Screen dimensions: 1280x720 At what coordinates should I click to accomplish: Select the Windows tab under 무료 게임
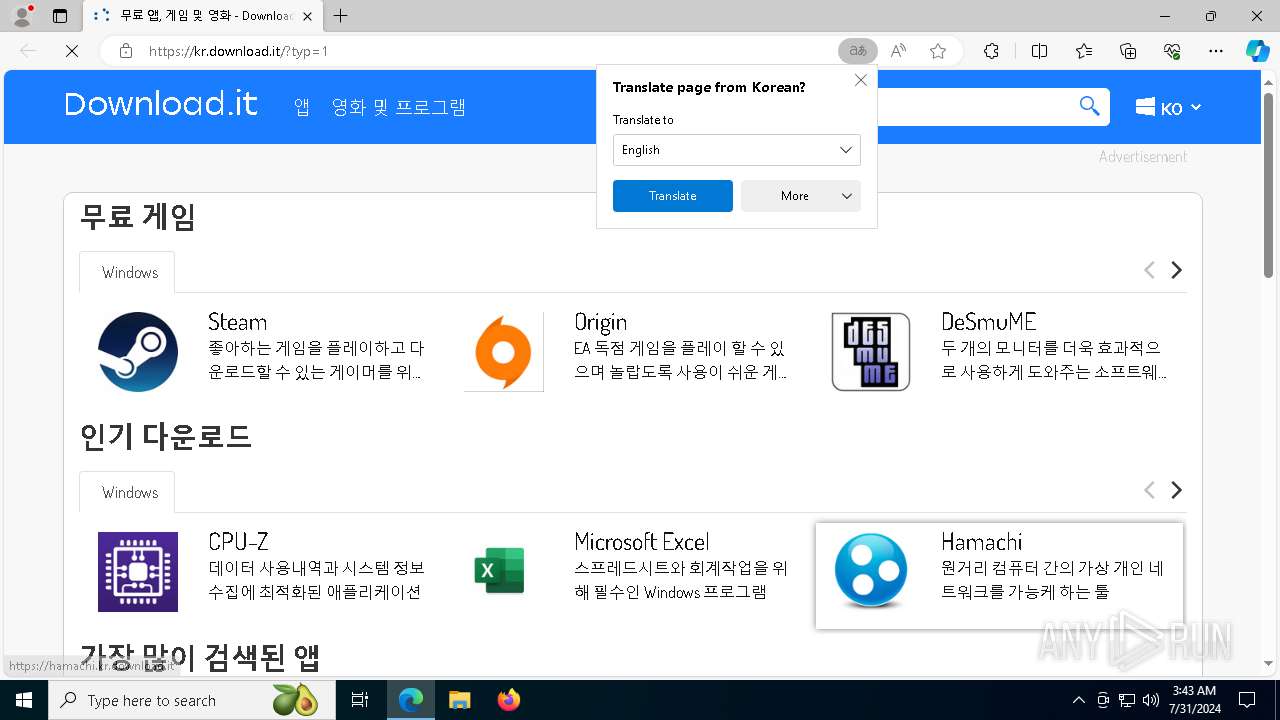tap(127, 272)
